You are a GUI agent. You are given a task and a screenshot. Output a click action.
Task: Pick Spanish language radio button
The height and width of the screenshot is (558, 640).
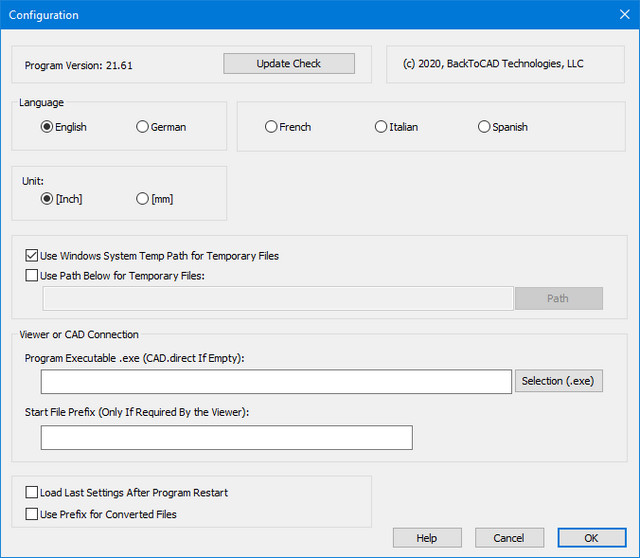484,127
